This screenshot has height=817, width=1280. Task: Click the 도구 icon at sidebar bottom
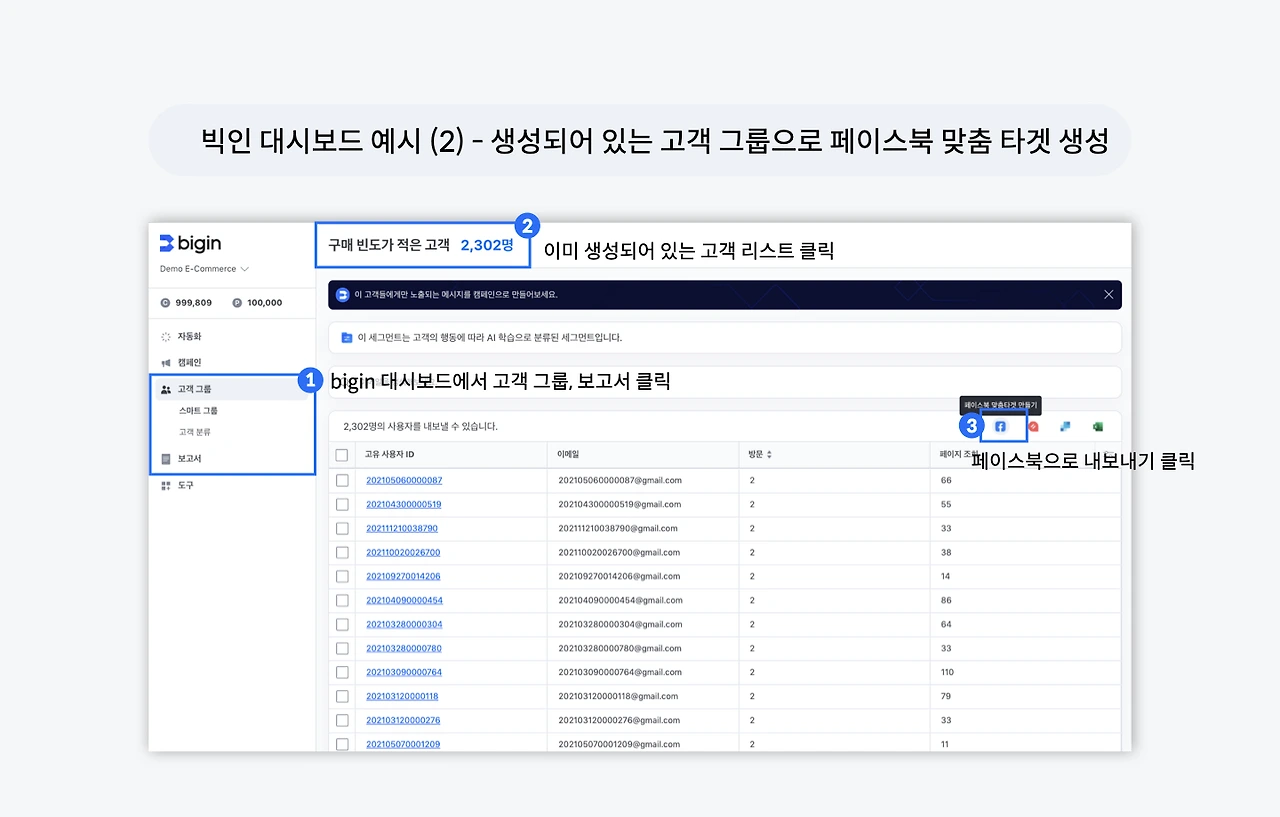[x=166, y=485]
